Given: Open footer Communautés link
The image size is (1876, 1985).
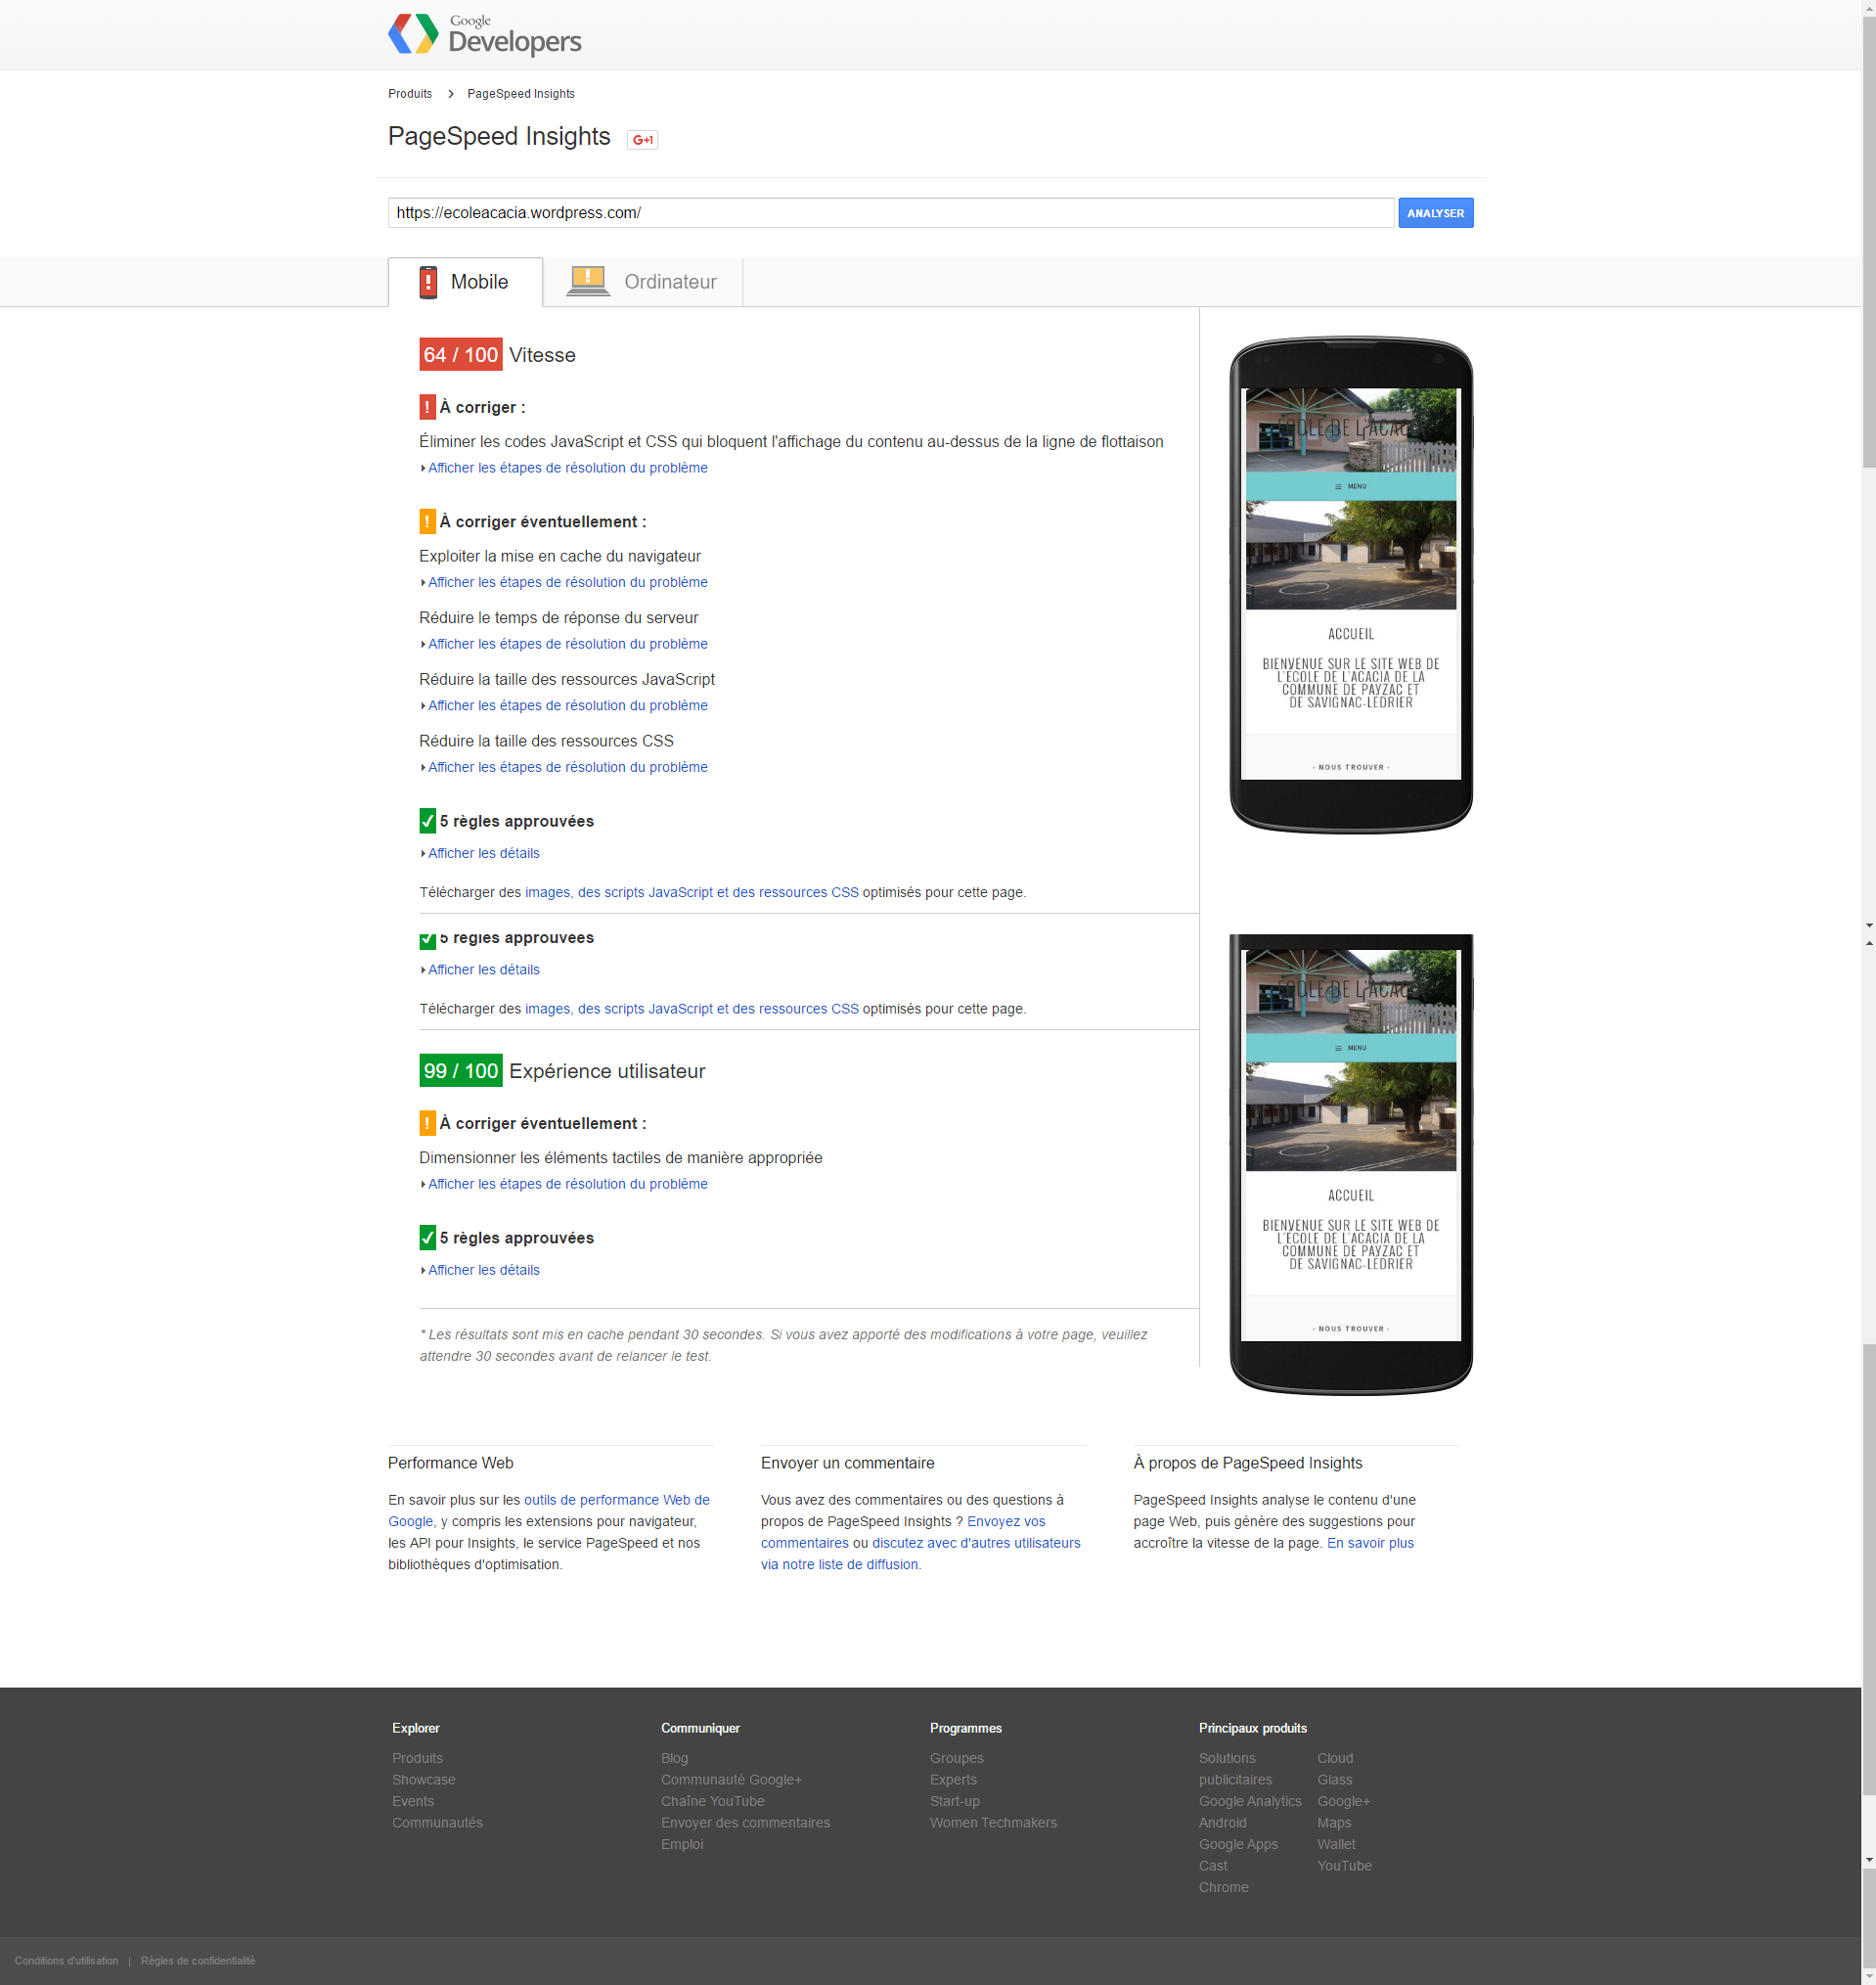Looking at the screenshot, I should tap(437, 1823).
